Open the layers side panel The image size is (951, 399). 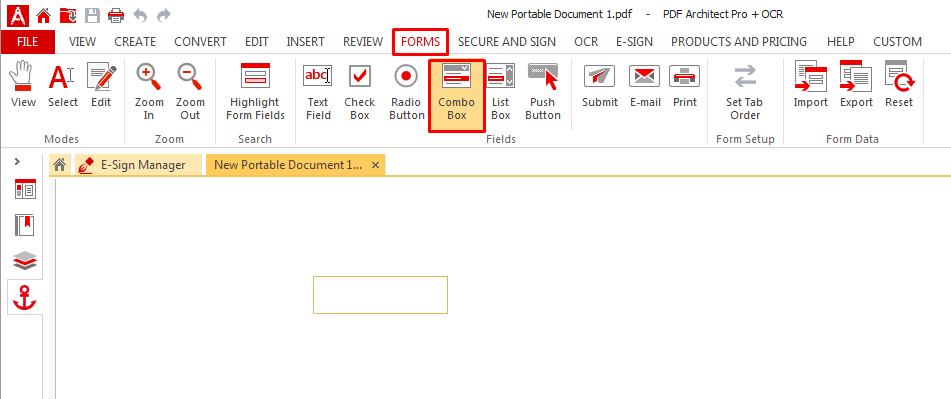(x=25, y=262)
